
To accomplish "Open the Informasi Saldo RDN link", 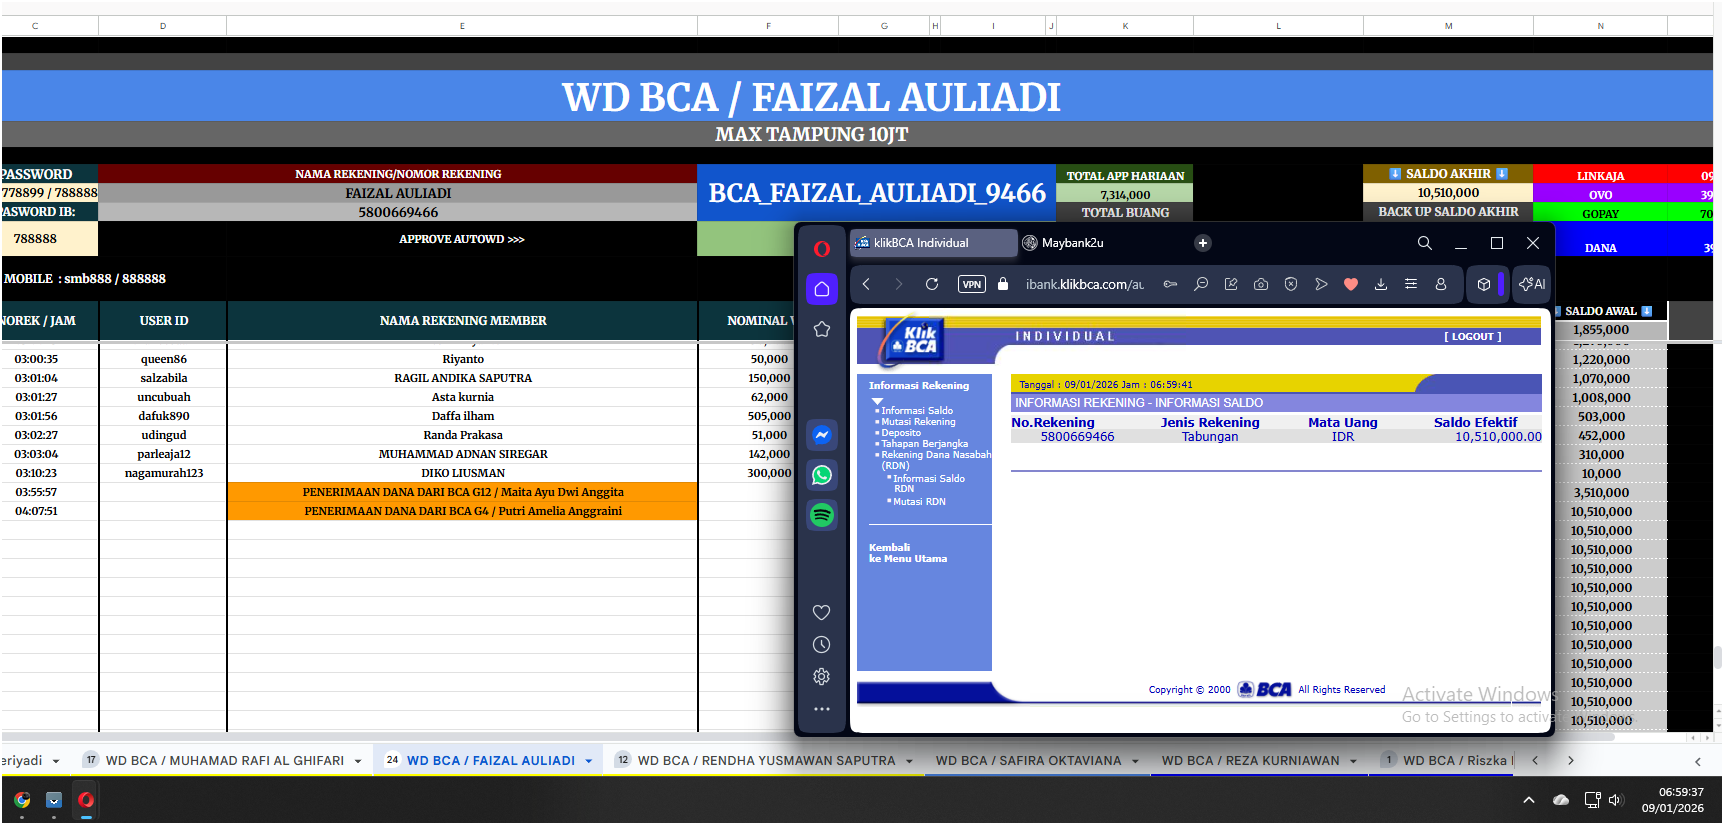I will pyautogui.click(x=928, y=483).
